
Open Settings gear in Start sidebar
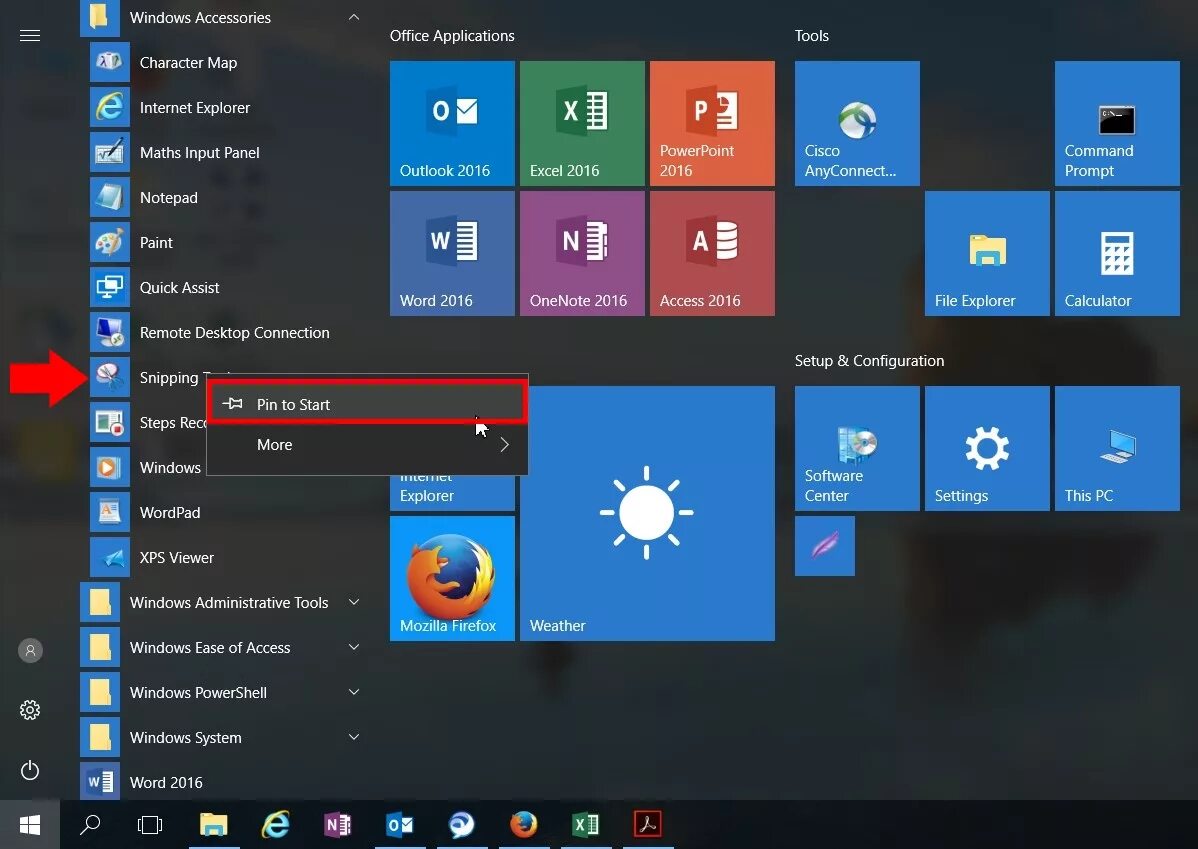point(30,710)
